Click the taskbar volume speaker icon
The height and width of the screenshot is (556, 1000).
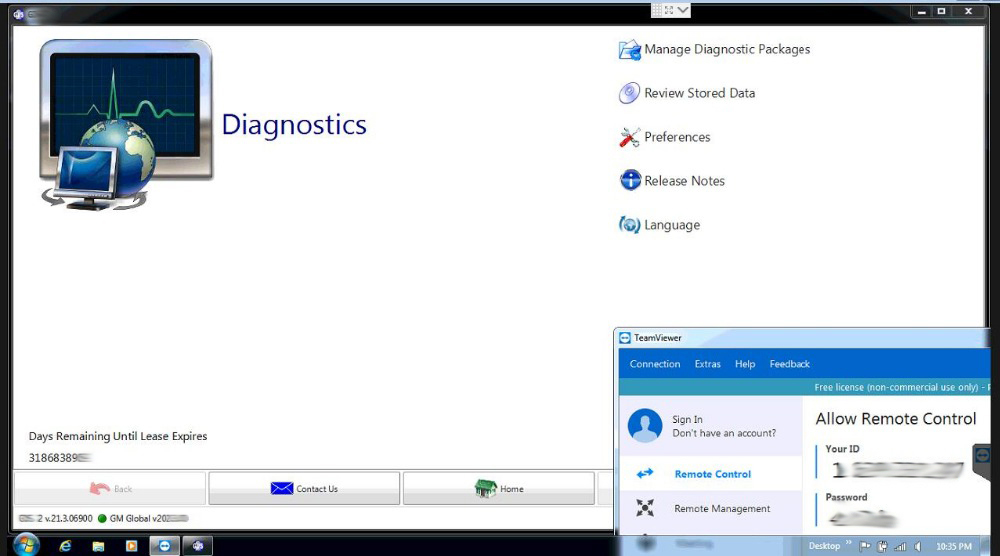click(x=917, y=546)
